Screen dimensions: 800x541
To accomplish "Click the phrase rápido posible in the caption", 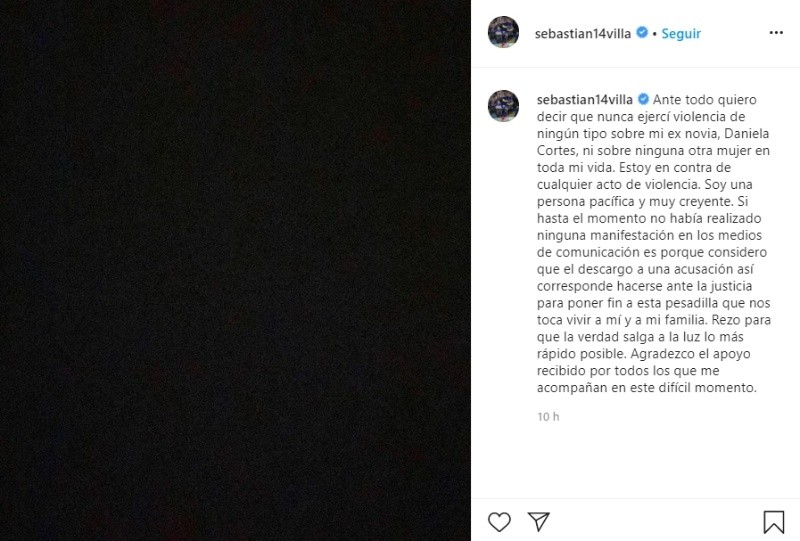I will [581, 354].
